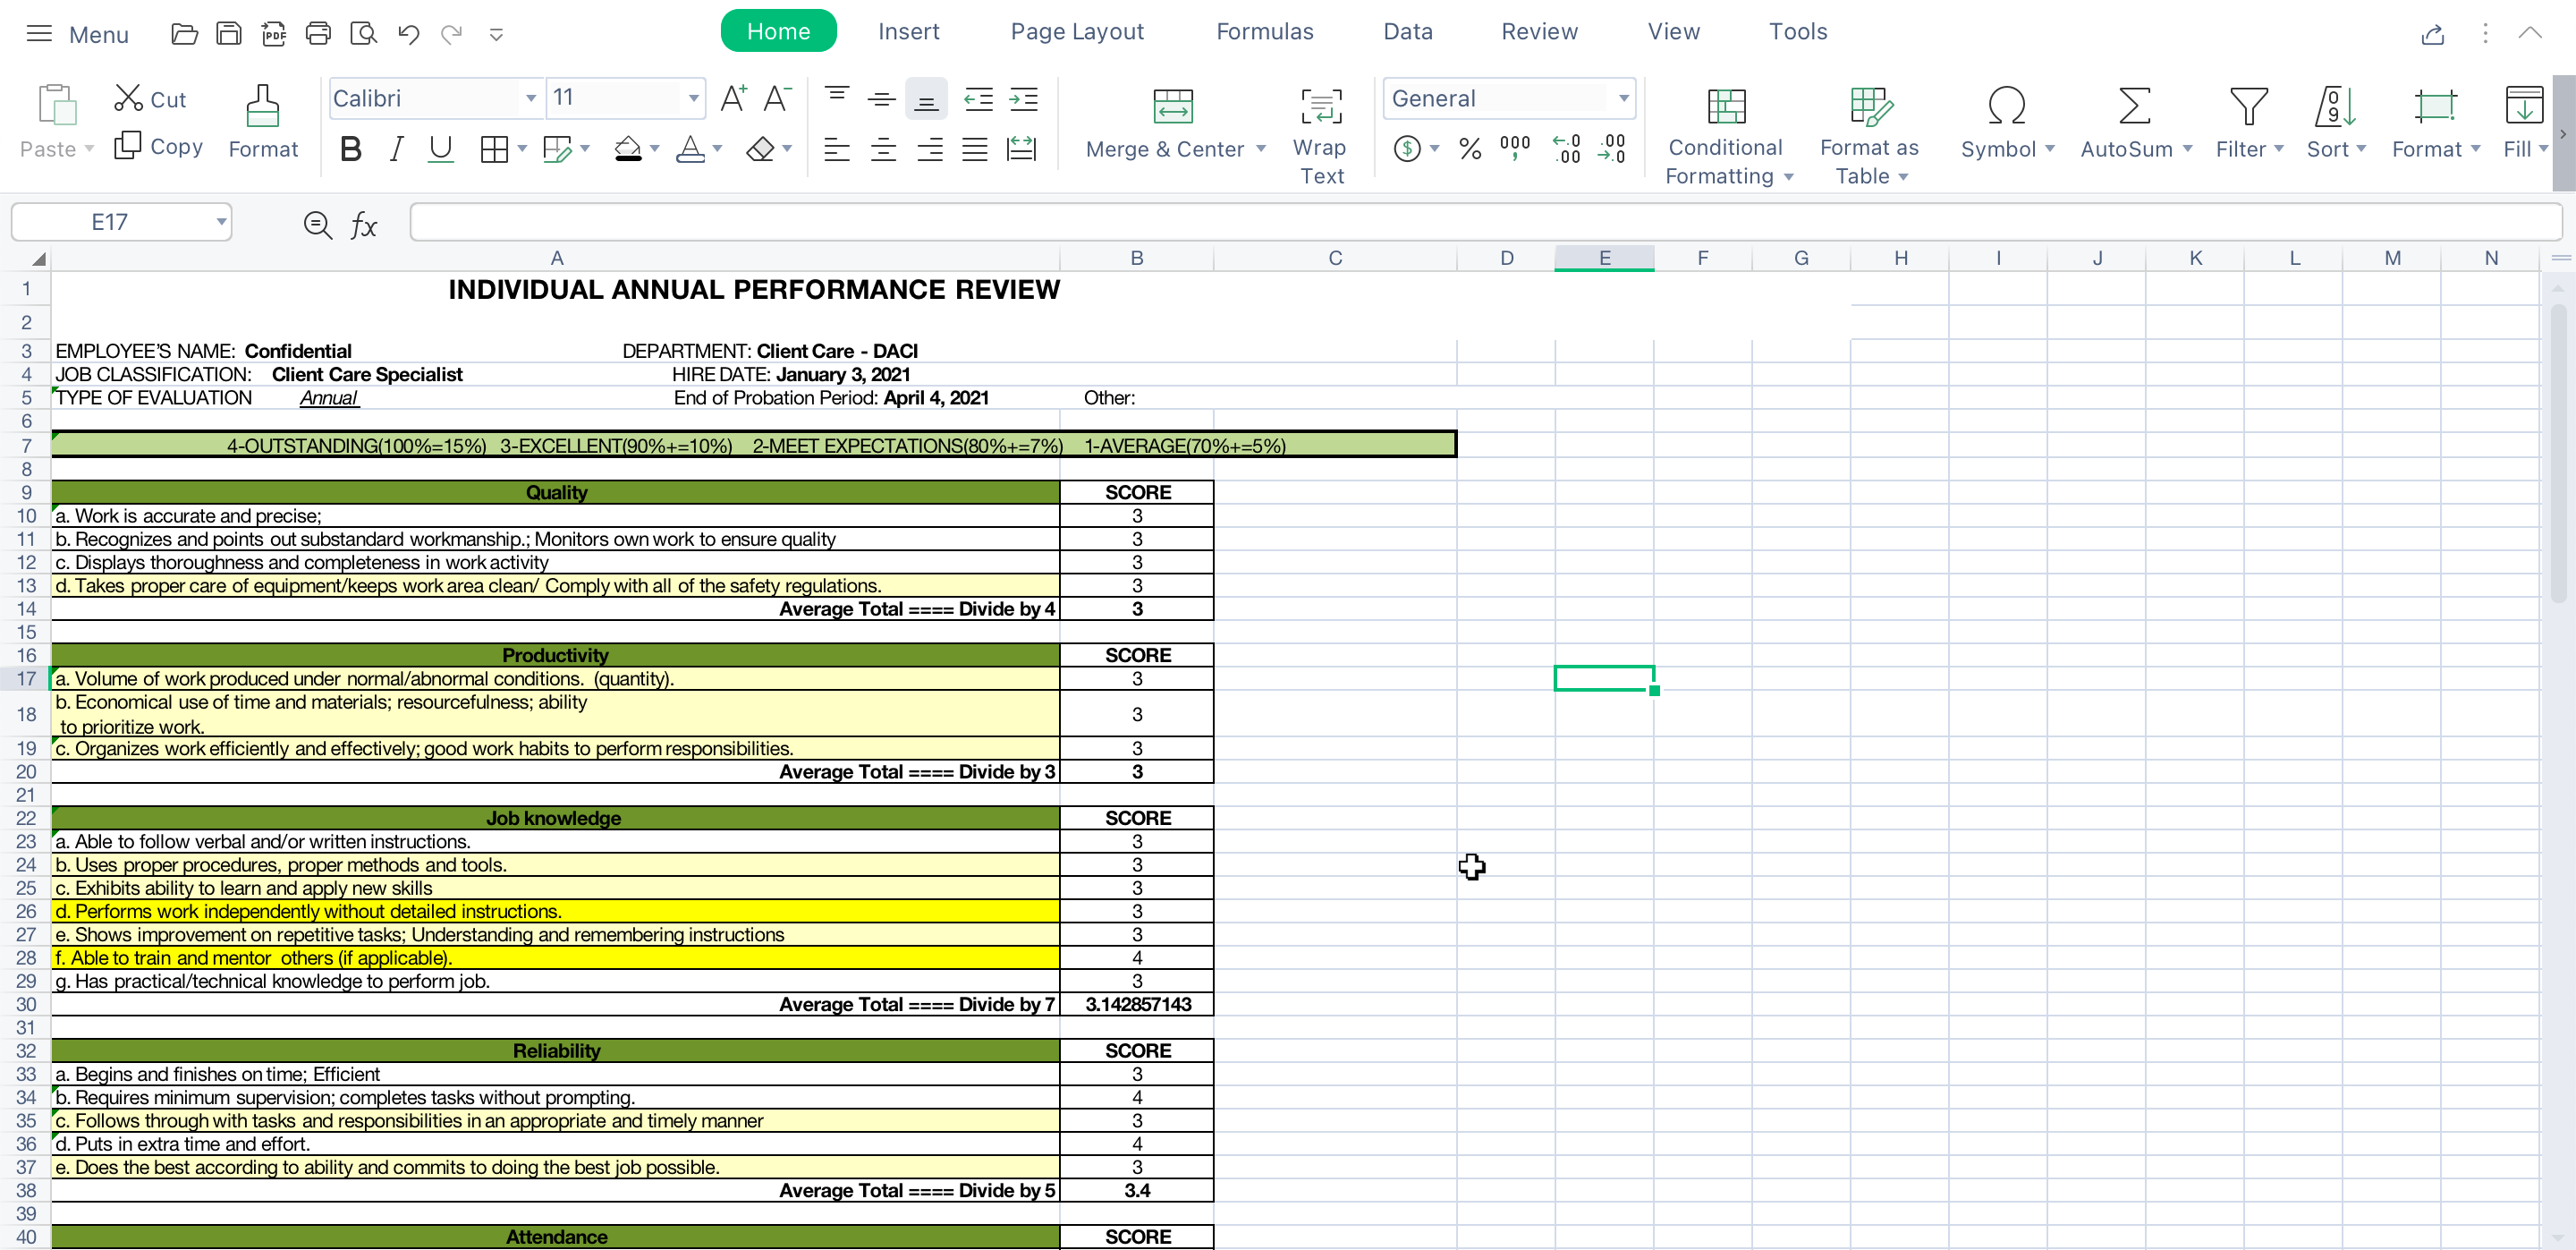Click the Format Painter brush icon
2576x1250 pixels.
click(x=263, y=107)
